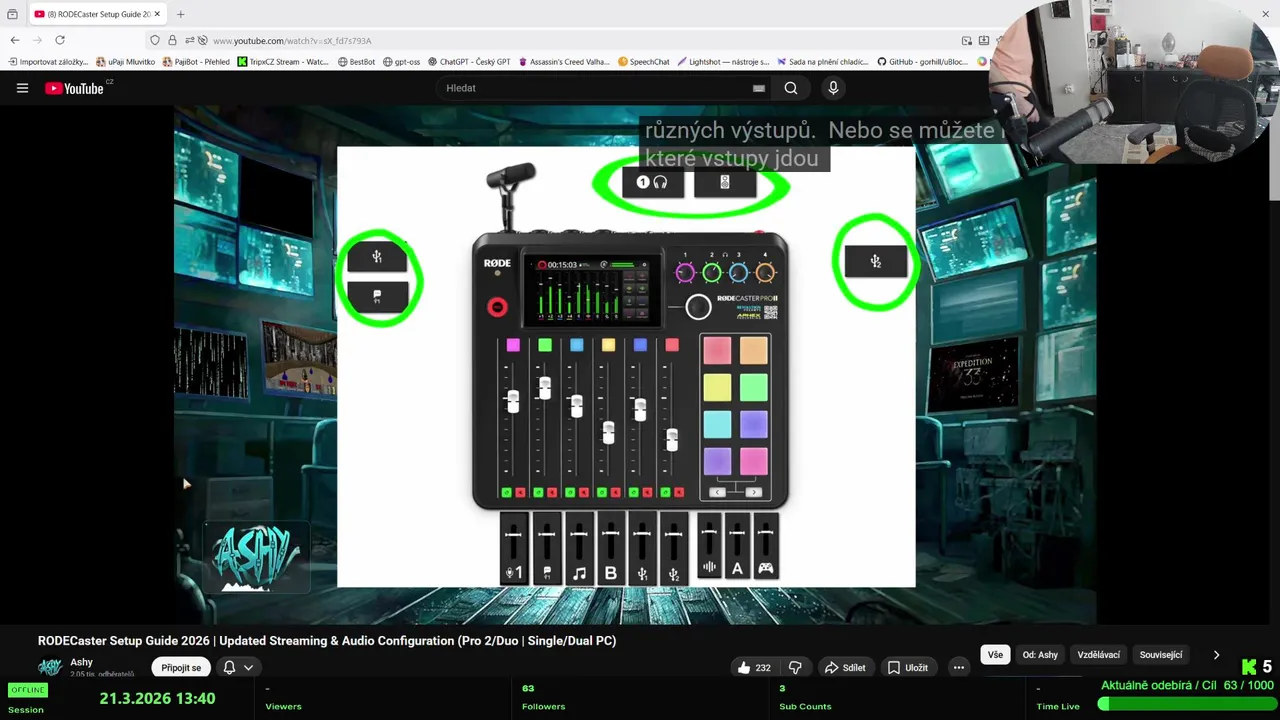This screenshot has width=1280, height=720.
Task: Click the picture-in-picture icon in address bar
Action: coord(967,40)
